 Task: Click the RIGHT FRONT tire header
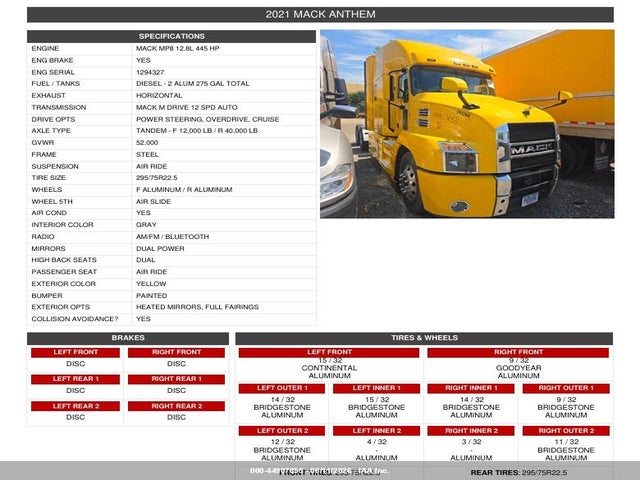pyautogui.click(x=518, y=352)
